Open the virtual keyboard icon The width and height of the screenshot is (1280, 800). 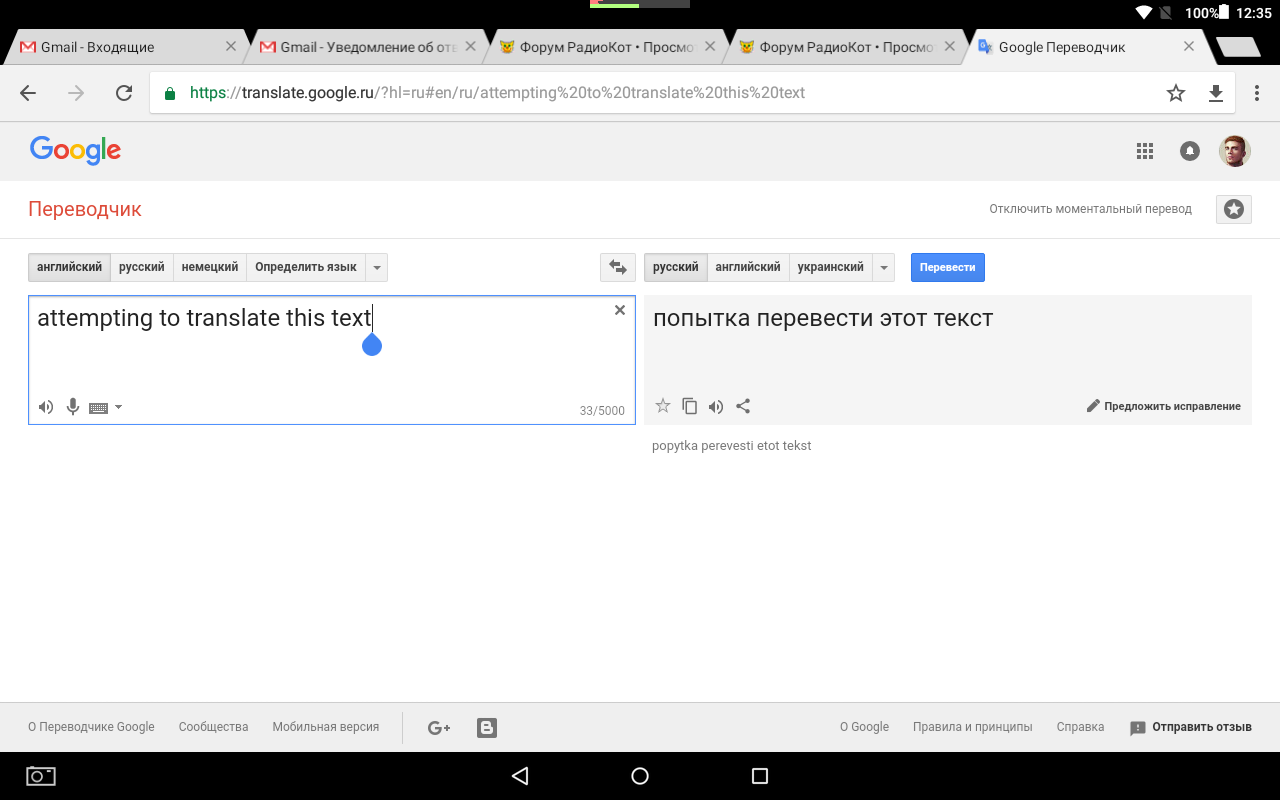(x=98, y=407)
